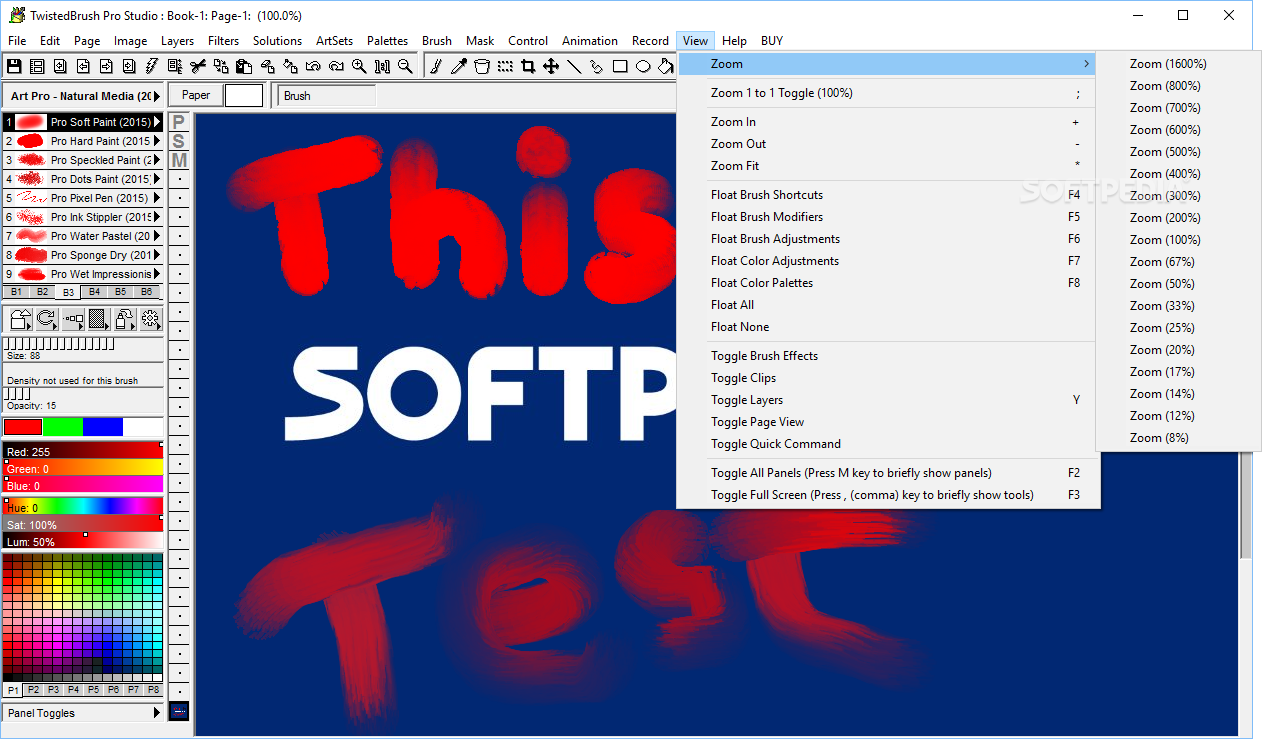The width and height of the screenshot is (1262, 739).
Task: Click the blue quick command icon at strip bottom
Action: 179,711
